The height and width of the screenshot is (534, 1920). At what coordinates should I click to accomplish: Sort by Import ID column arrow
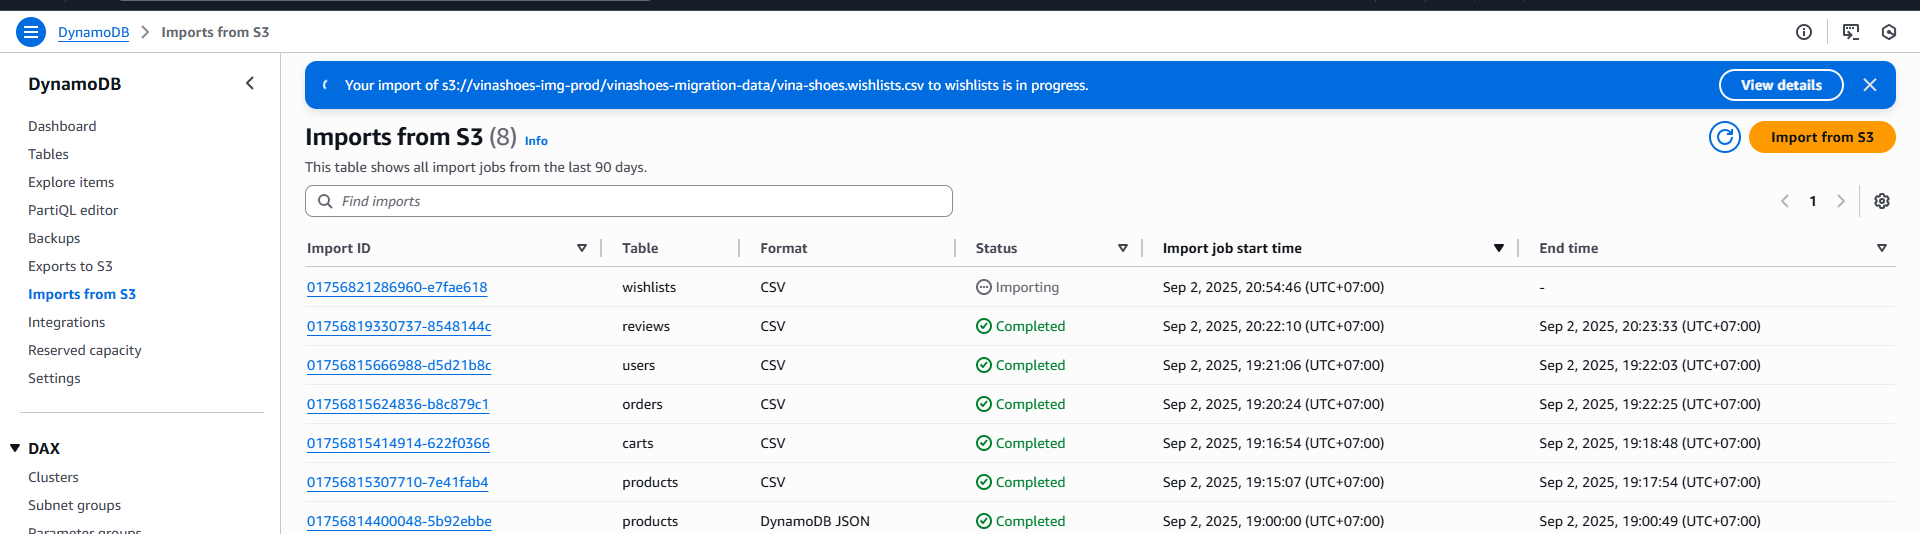pos(581,248)
